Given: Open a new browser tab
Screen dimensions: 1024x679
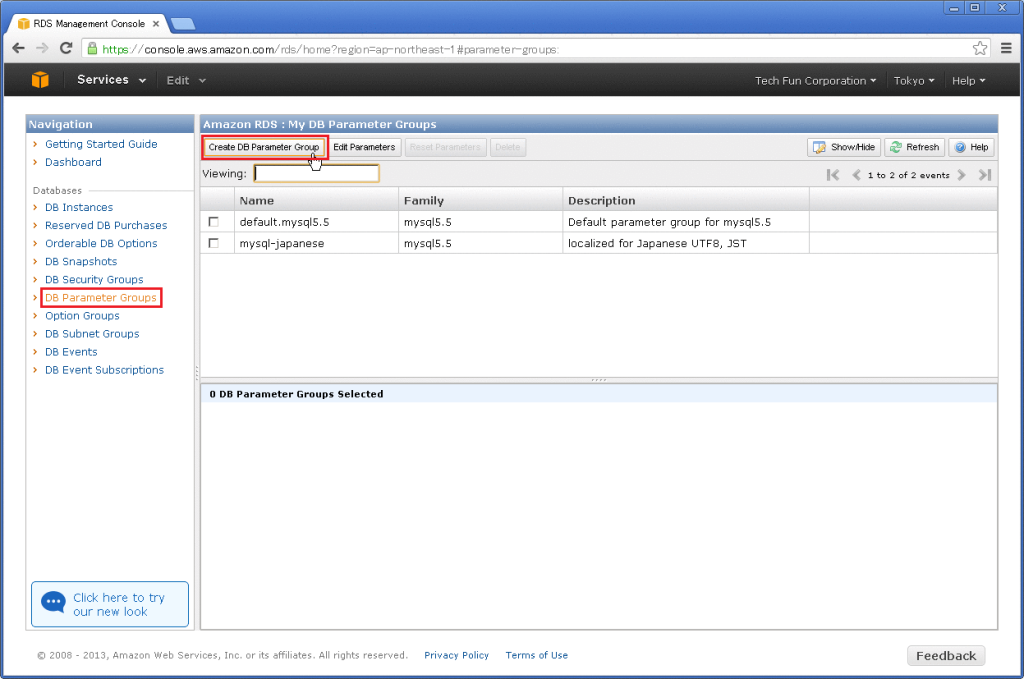Looking at the screenshot, I should pos(182,24).
